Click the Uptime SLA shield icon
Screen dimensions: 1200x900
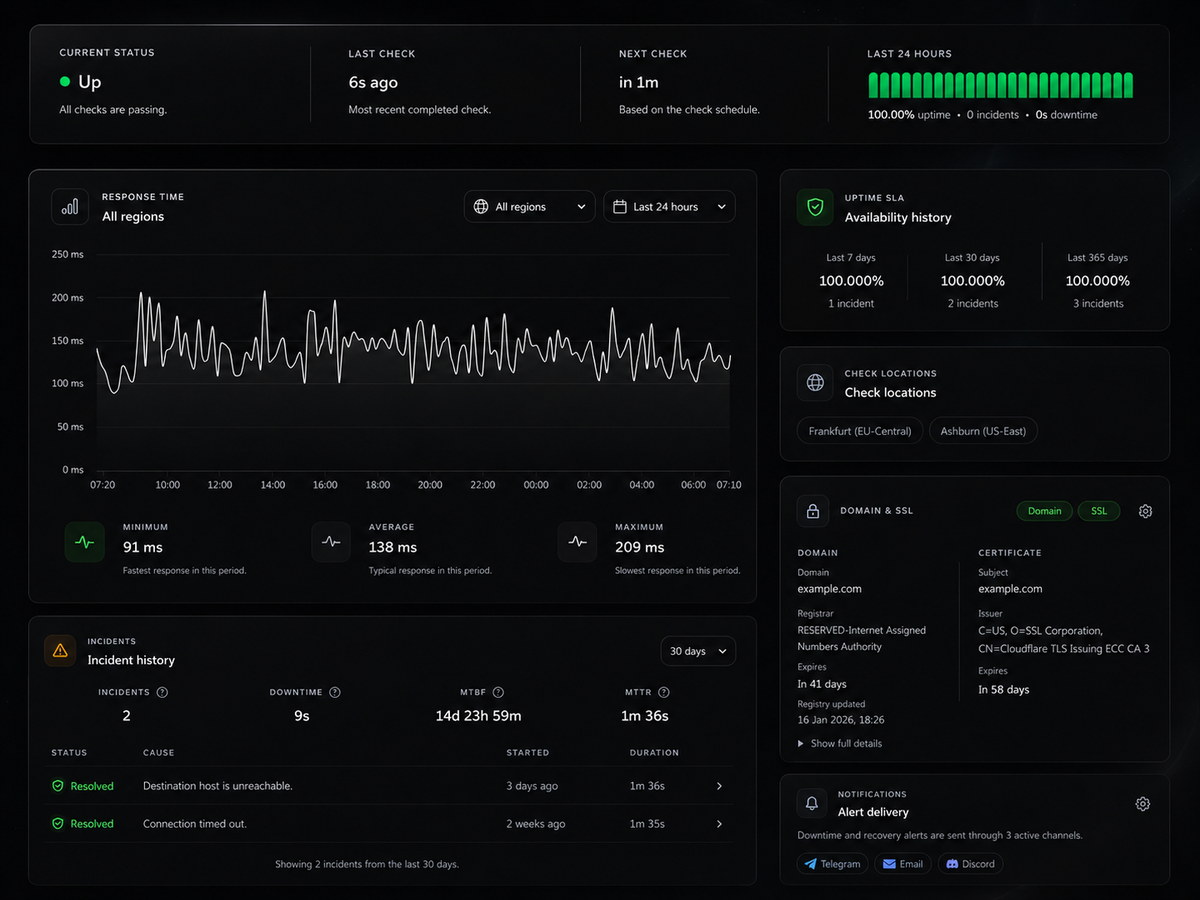coord(815,207)
